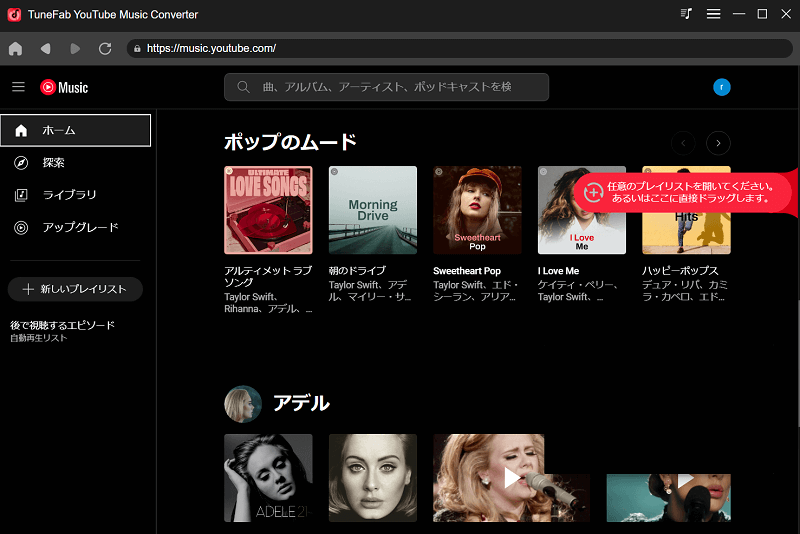800x534 pixels.
Task: Open アップグレード in the sidebar
Action: 76,227
